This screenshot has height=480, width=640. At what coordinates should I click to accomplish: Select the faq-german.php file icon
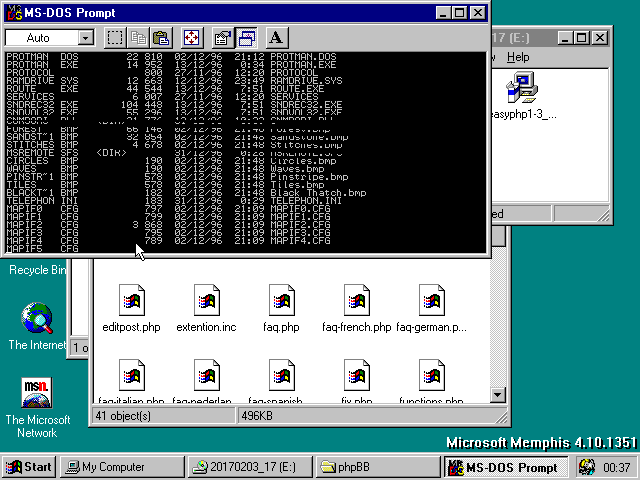(x=432, y=300)
